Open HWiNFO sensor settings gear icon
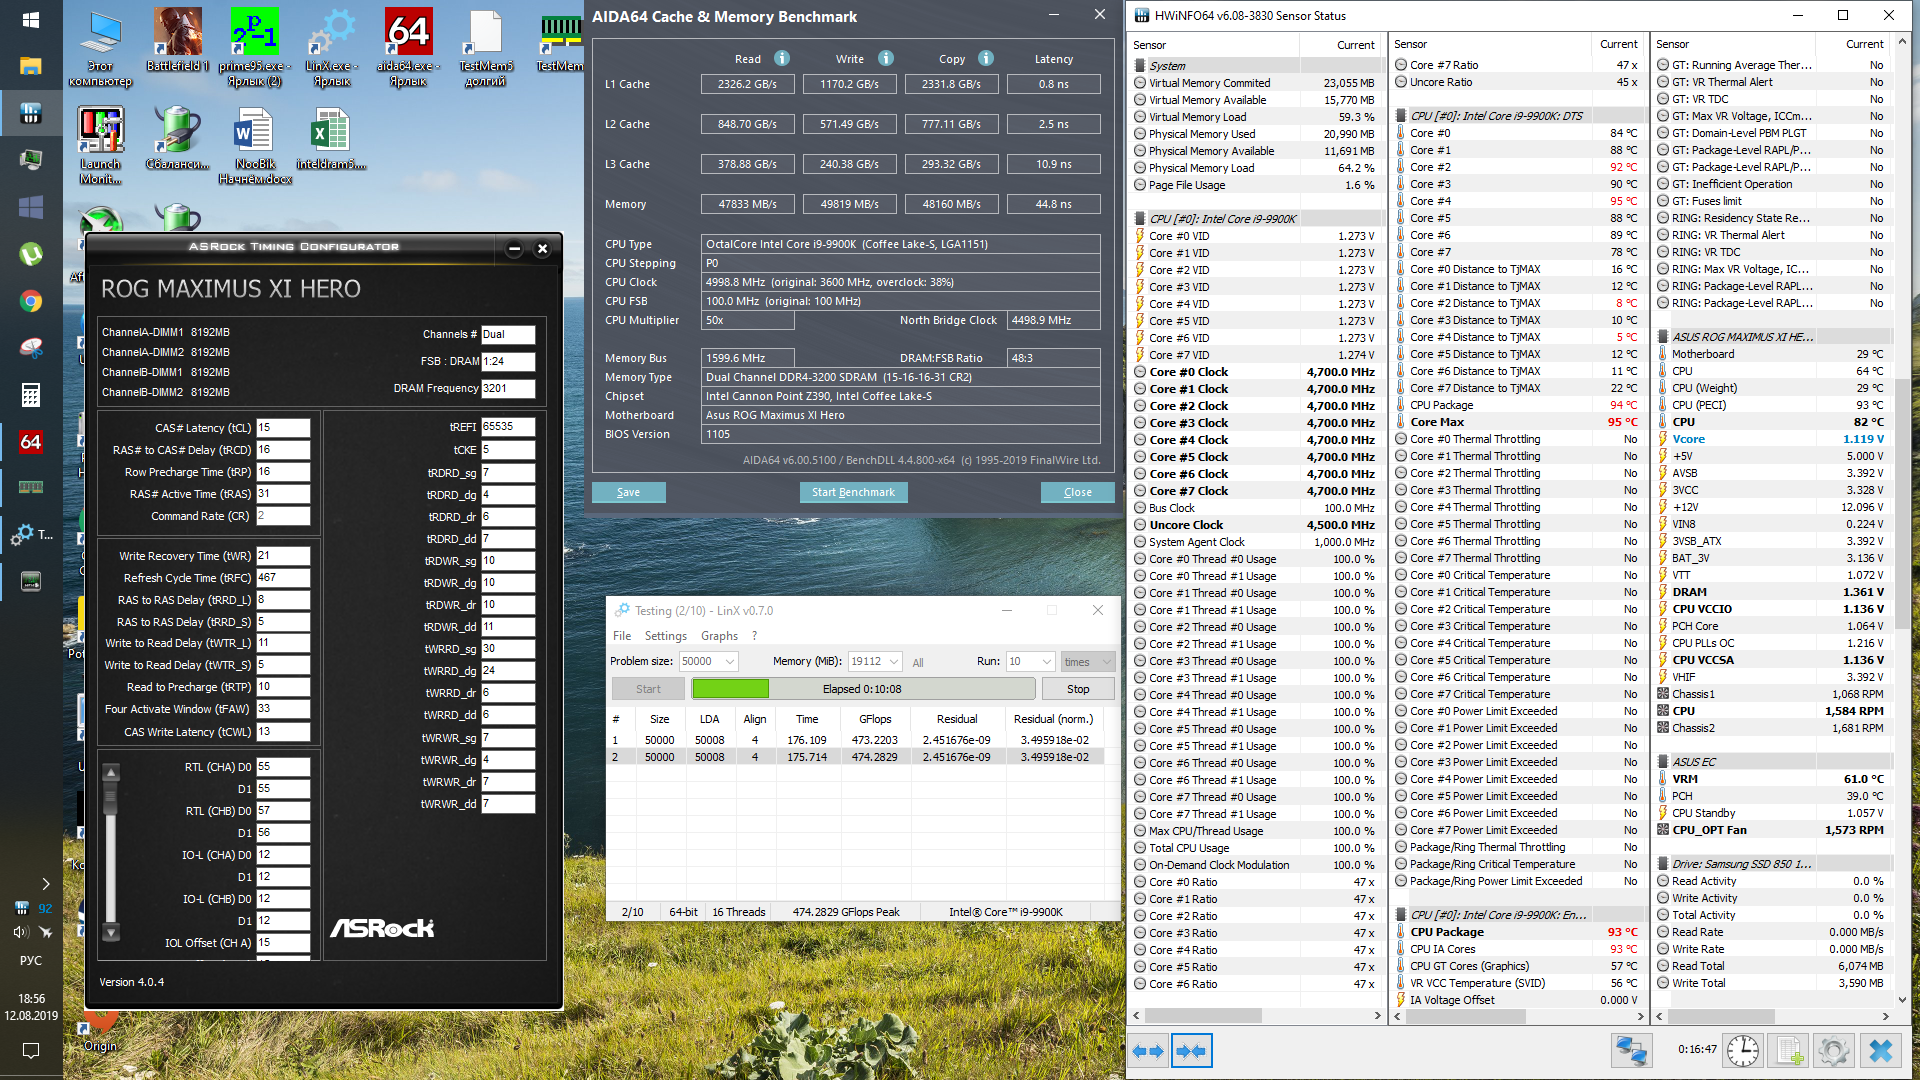 1833,1051
